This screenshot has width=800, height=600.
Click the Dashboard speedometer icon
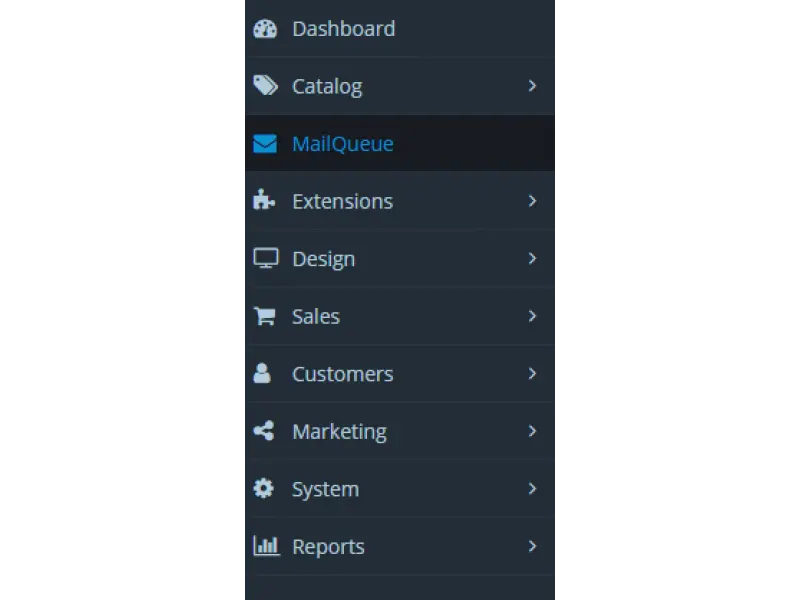265,29
